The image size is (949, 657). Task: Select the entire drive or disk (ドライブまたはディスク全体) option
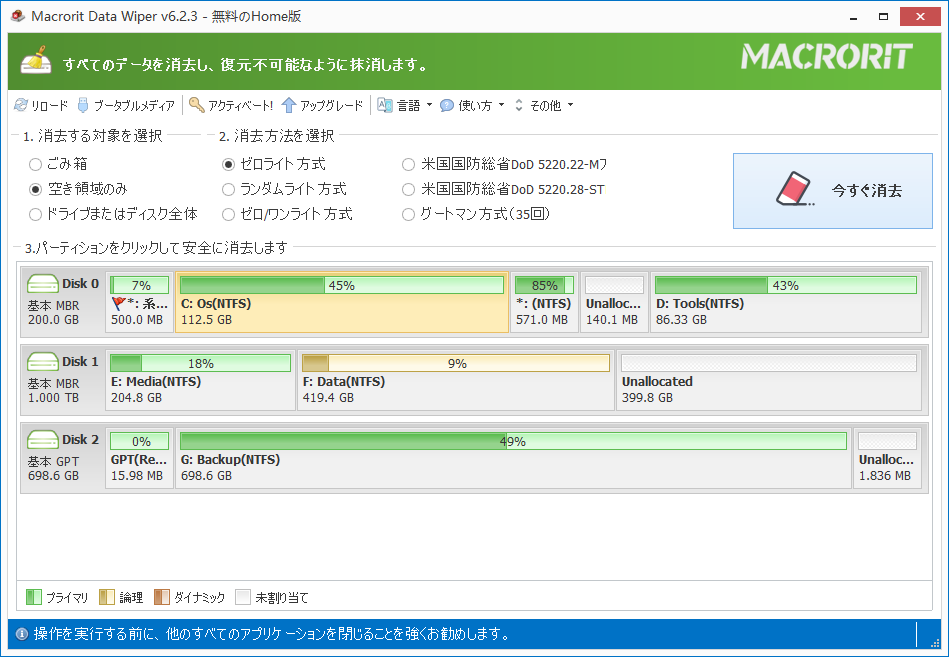36,214
